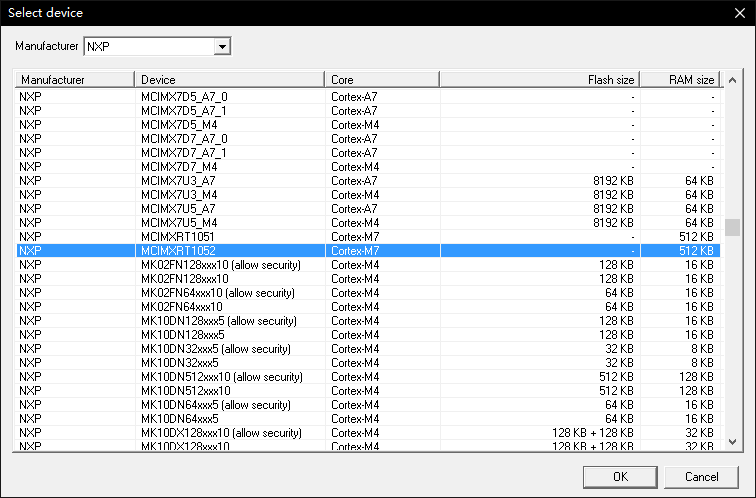Click the scrollbar up arrow
This screenshot has width=756, height=498.
tap(732, 80)
